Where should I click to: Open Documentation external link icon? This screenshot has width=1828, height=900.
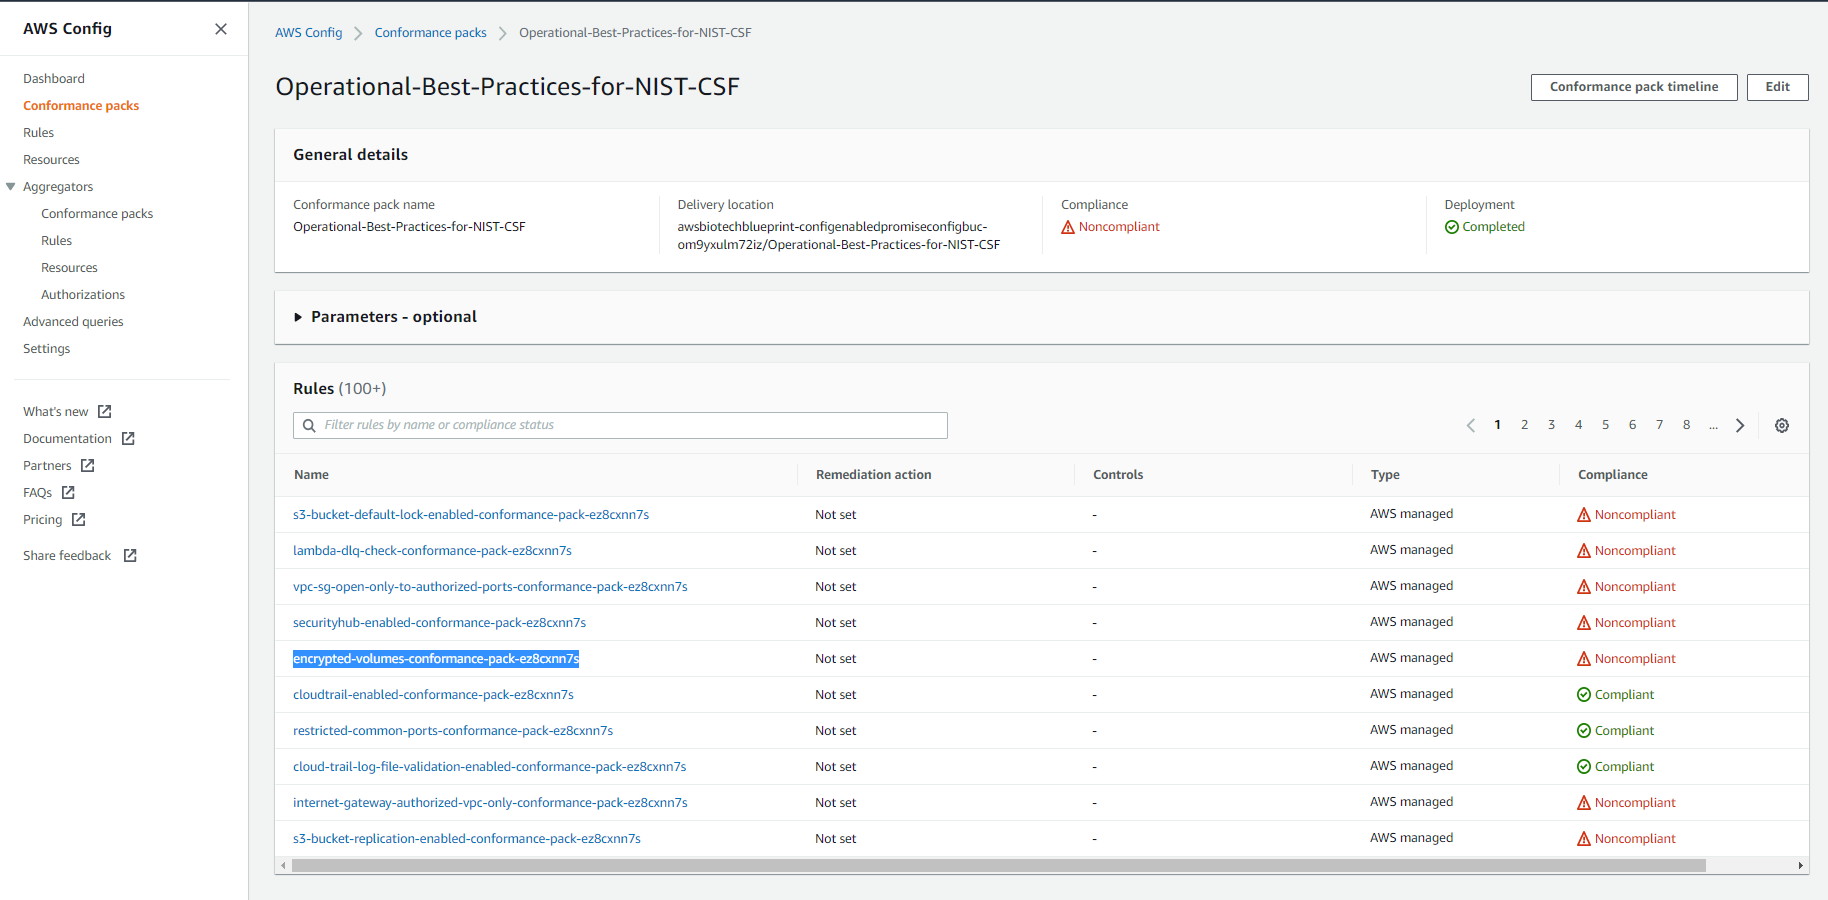[128, 439]
